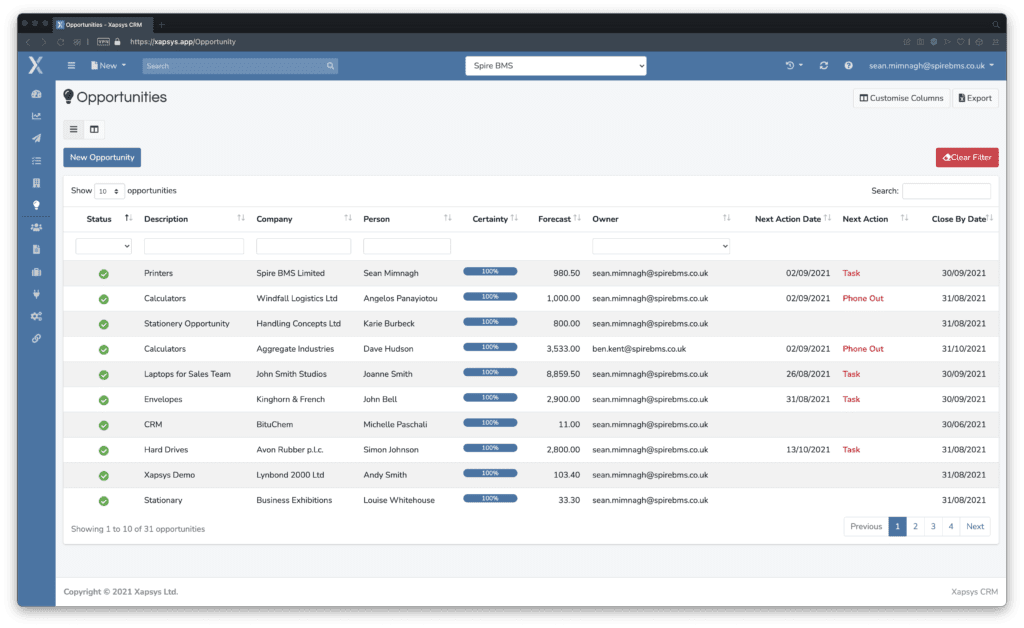Click the certainty bar for CRM row
The height and width of the screenshot is (628, 1024).
click(490, 423)
